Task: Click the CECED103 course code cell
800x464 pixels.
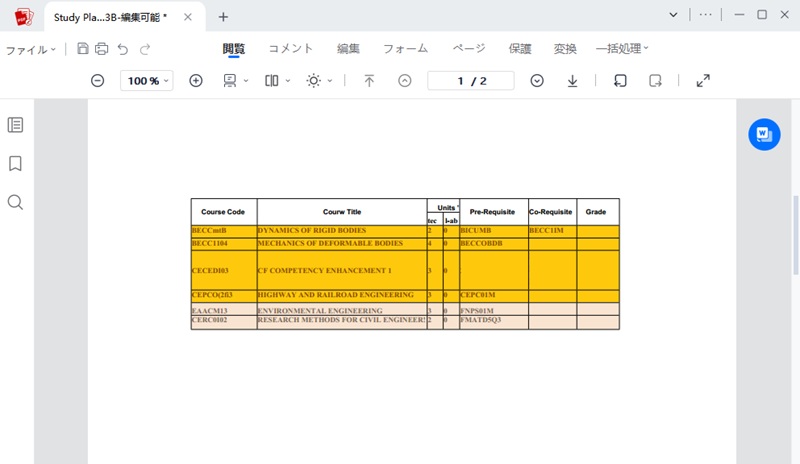Action: [x=223, y=270]
